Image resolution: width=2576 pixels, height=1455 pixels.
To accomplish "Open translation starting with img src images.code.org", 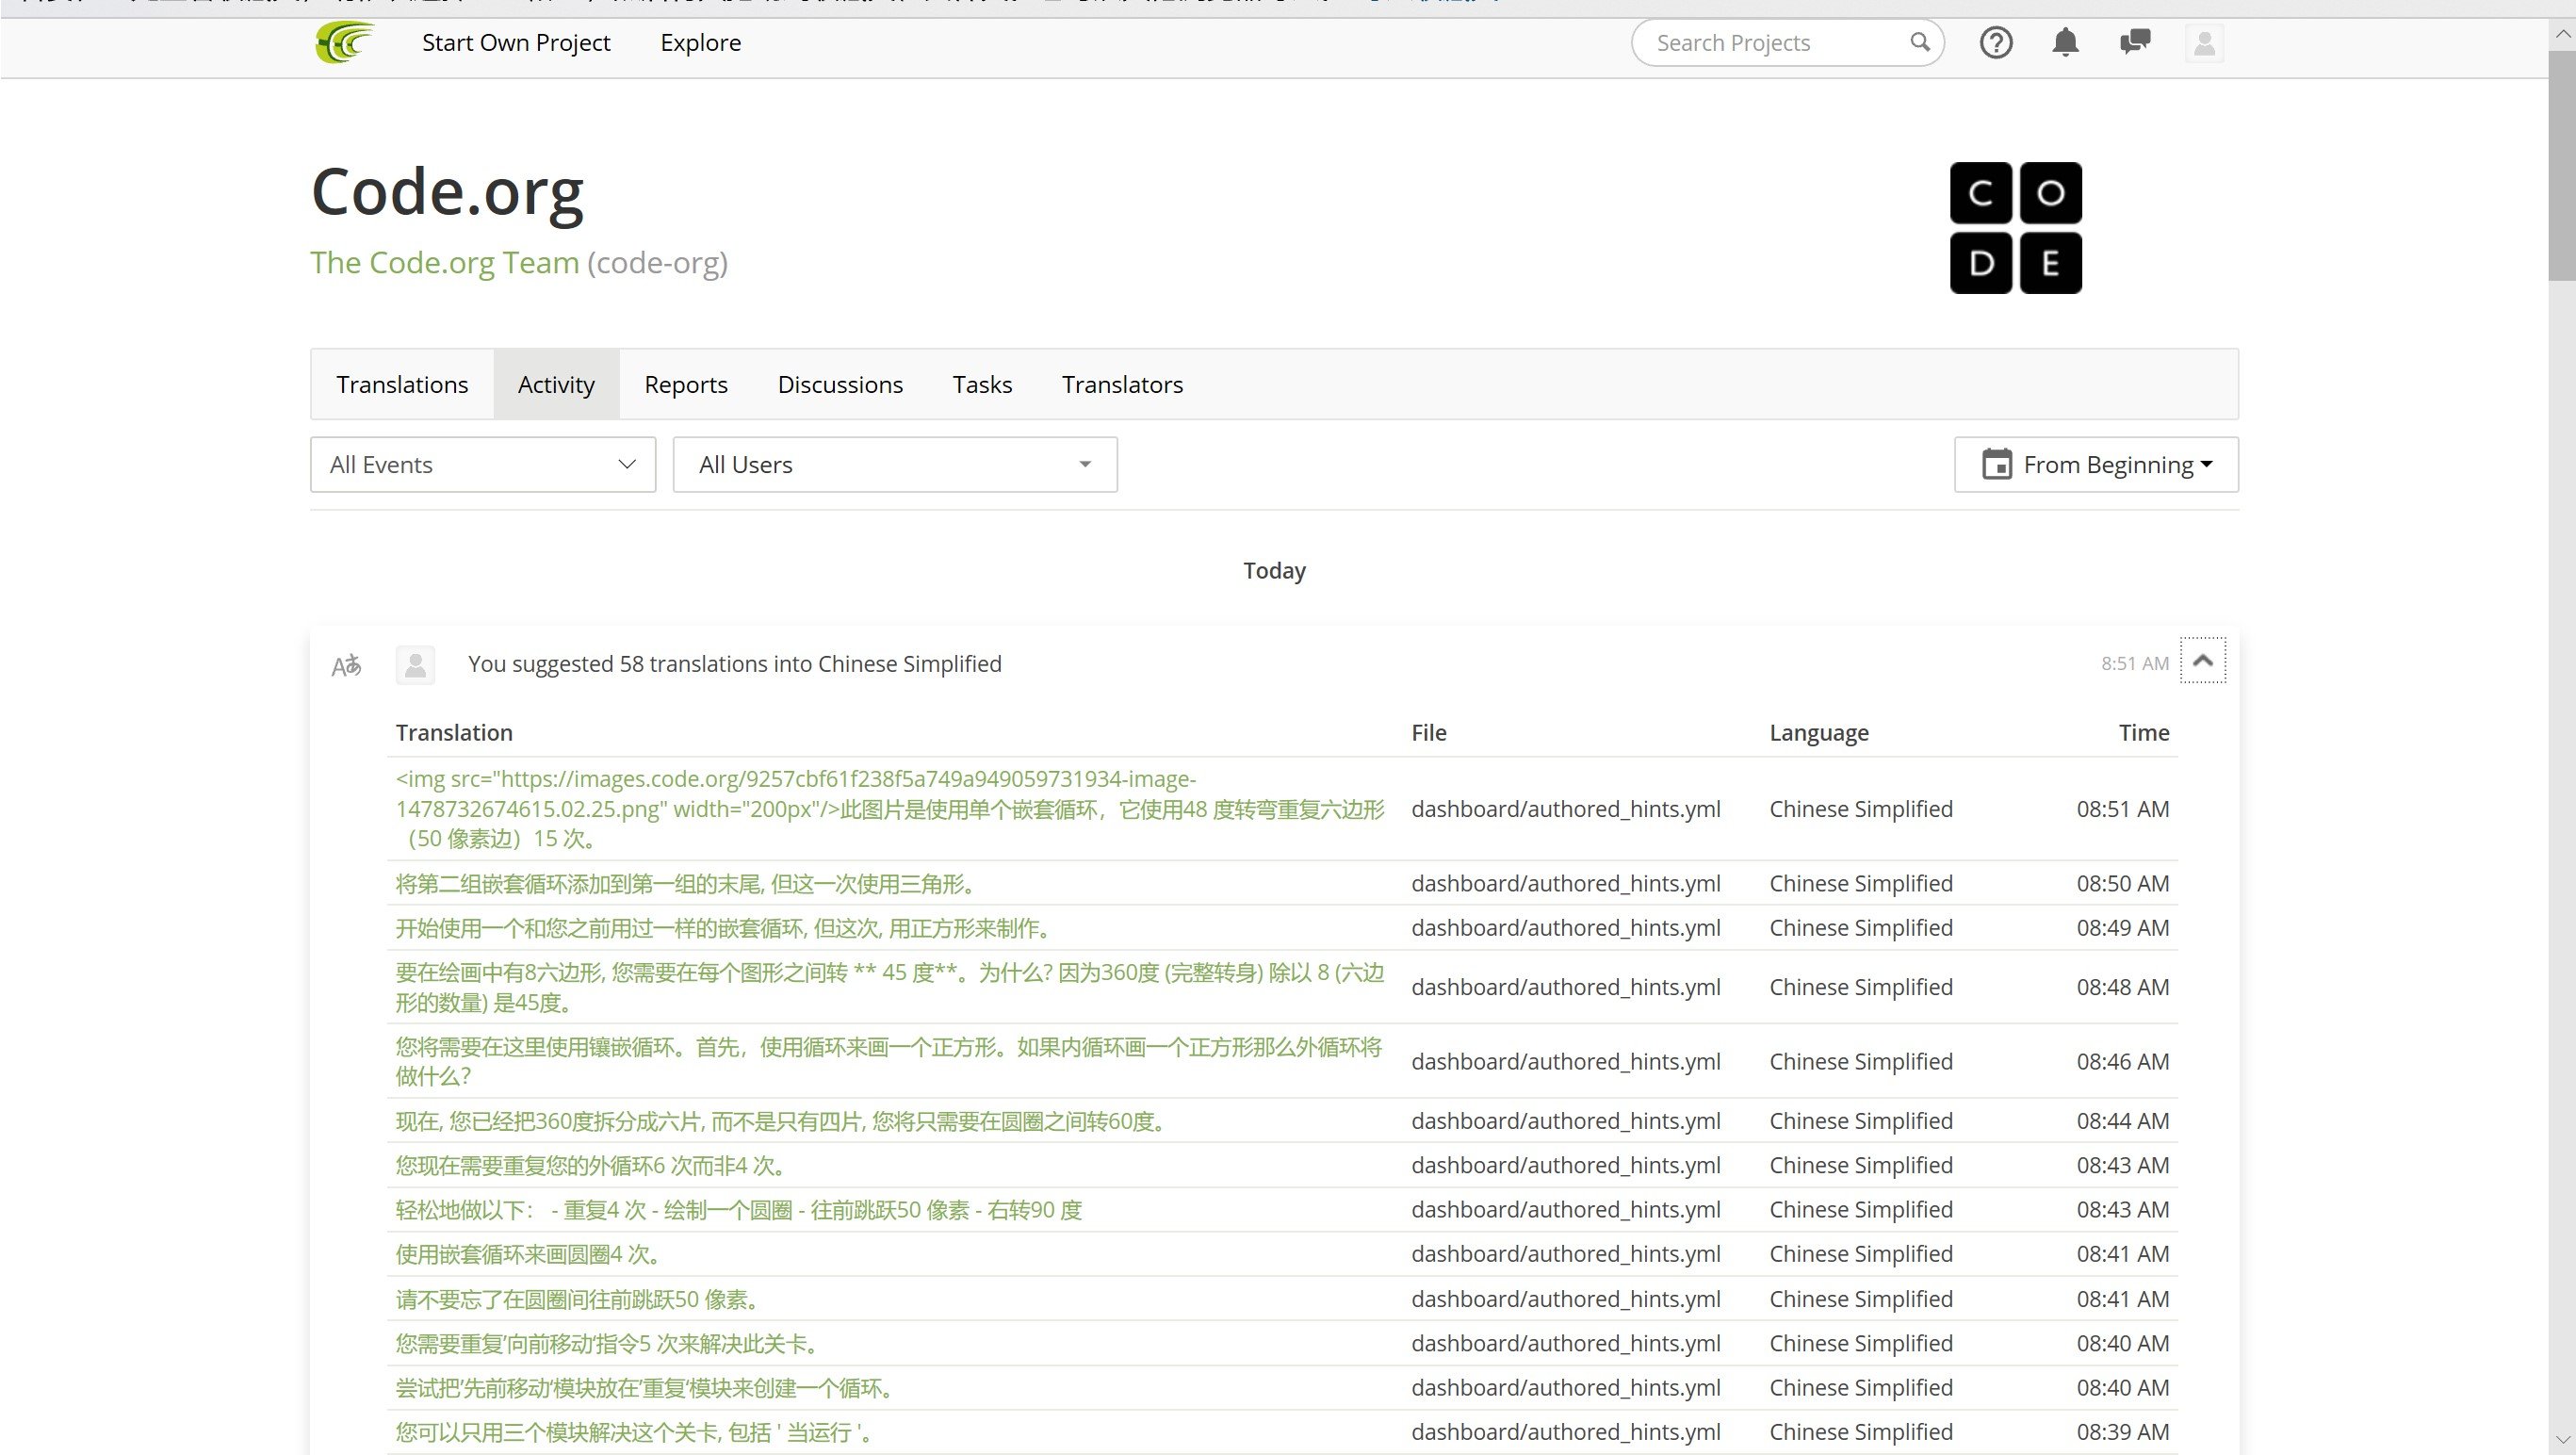I will point(890,808).
